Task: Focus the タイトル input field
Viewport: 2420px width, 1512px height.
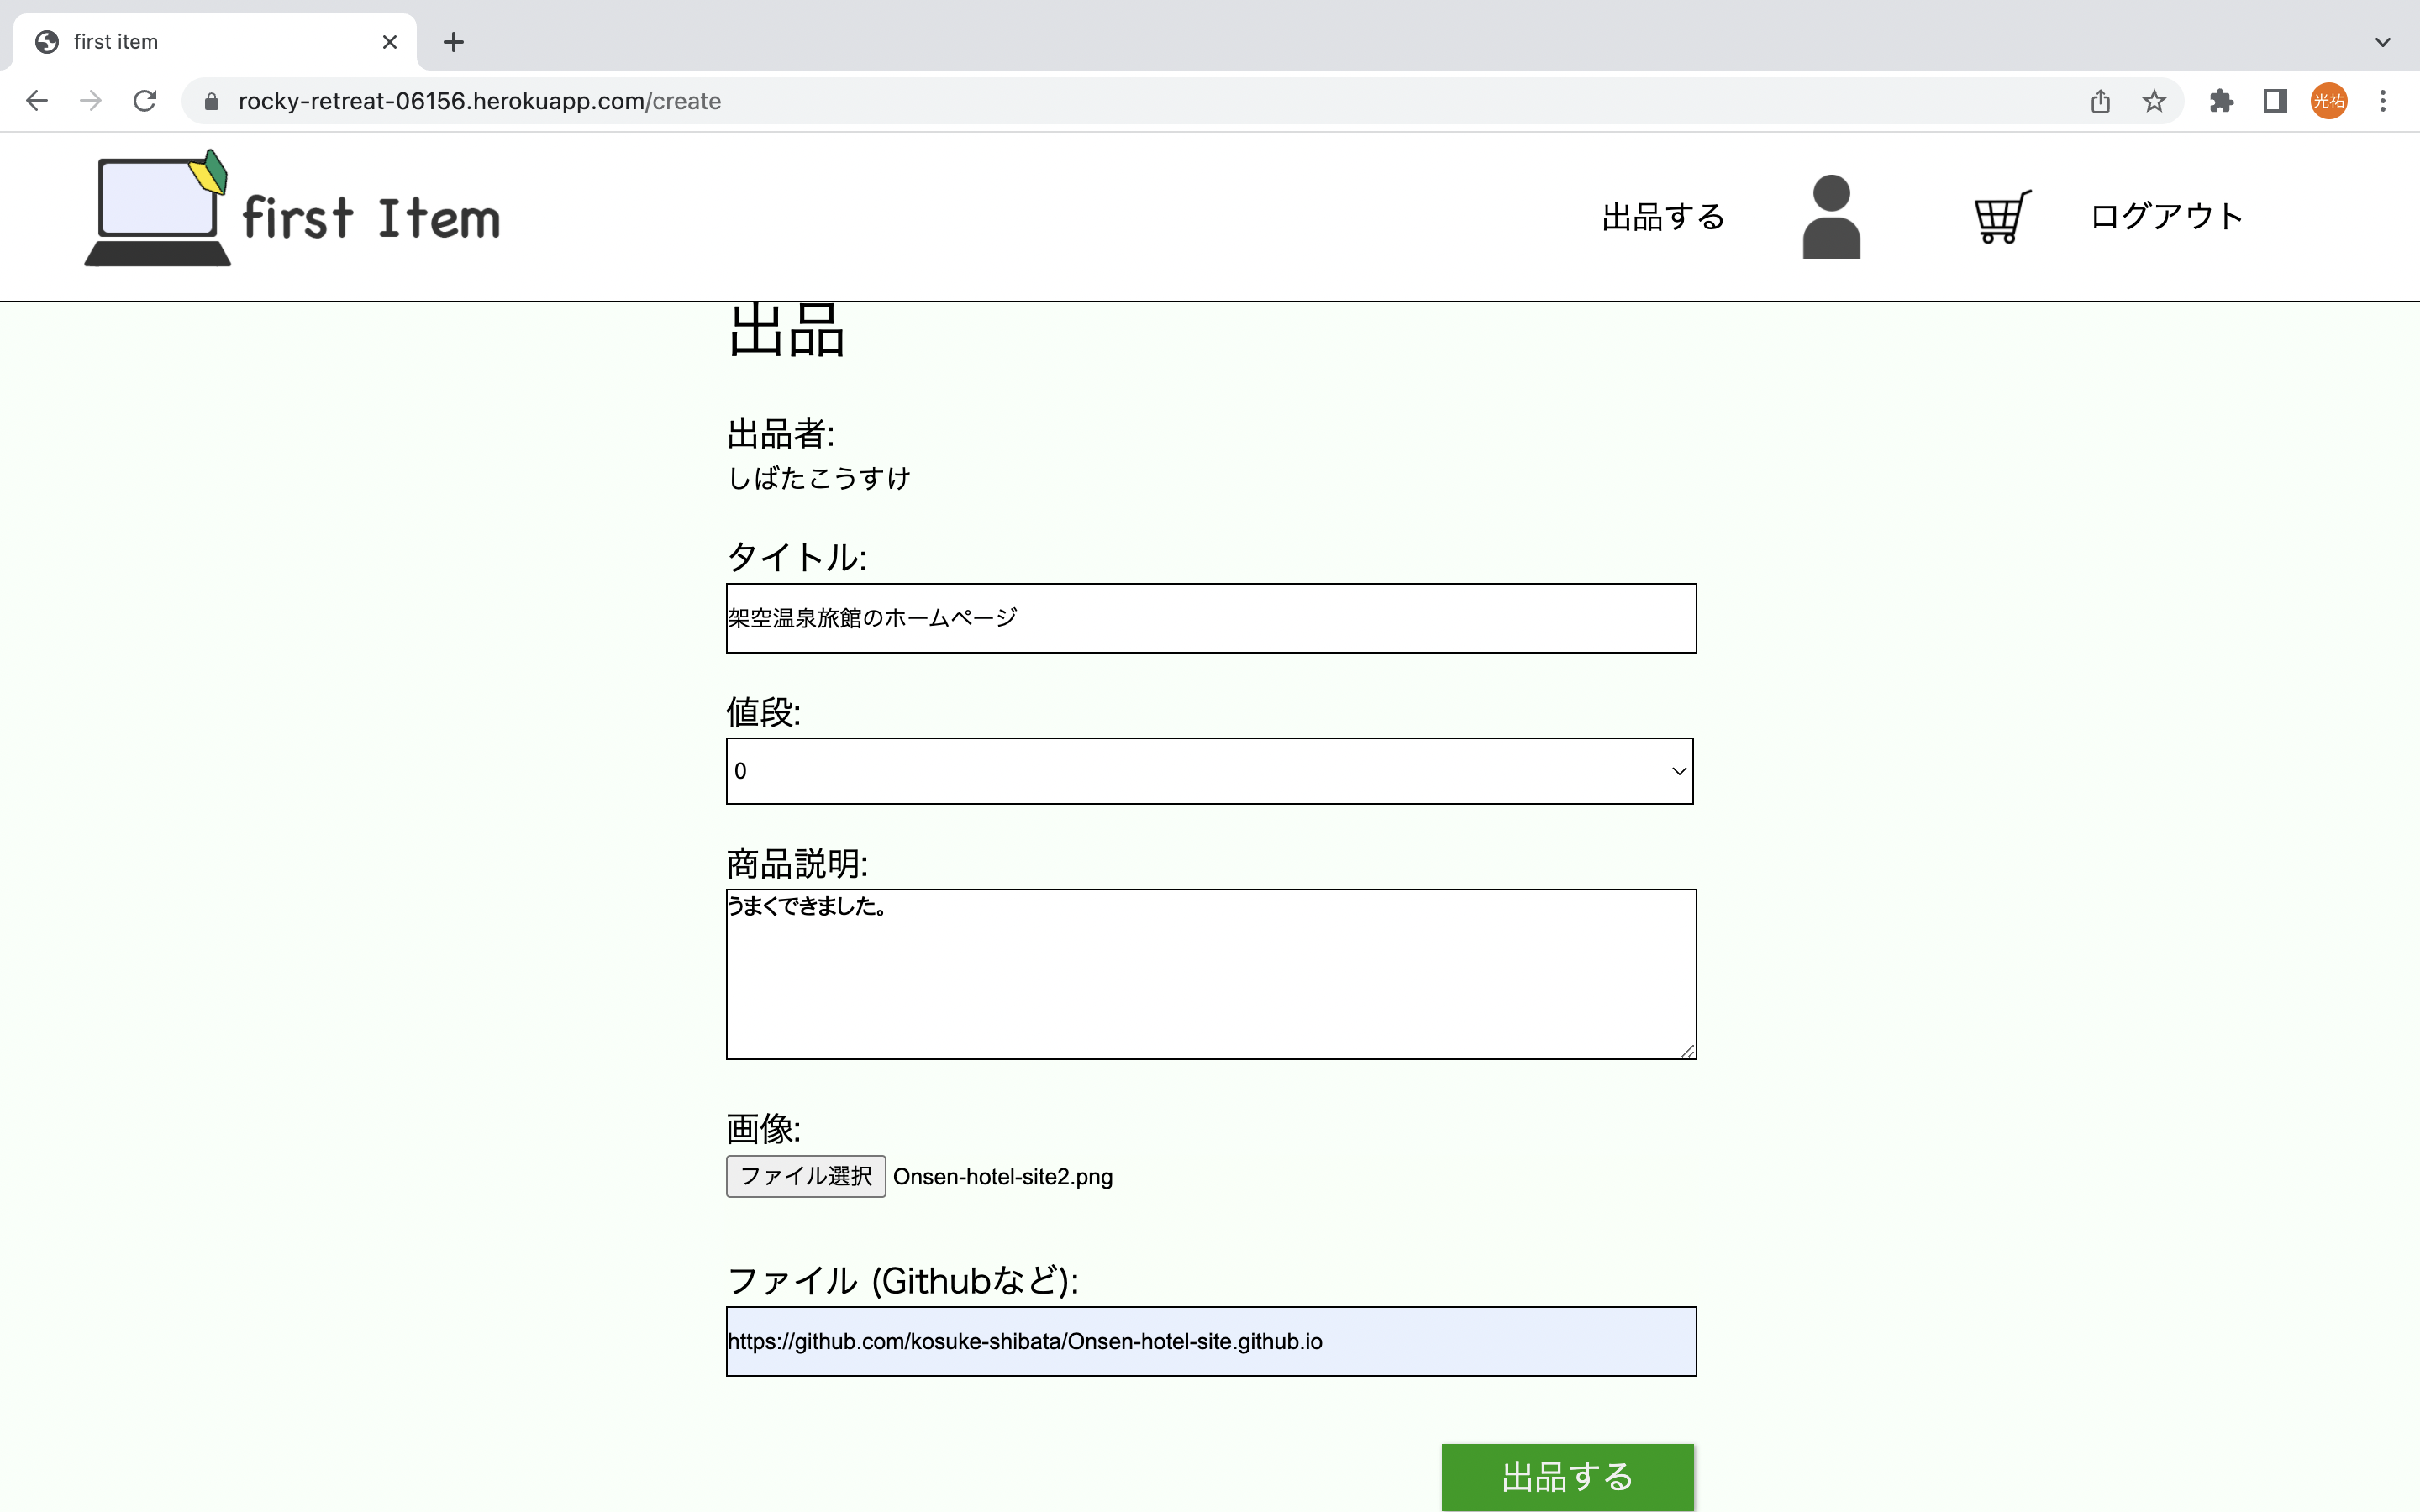Action: coord(1211,618)
